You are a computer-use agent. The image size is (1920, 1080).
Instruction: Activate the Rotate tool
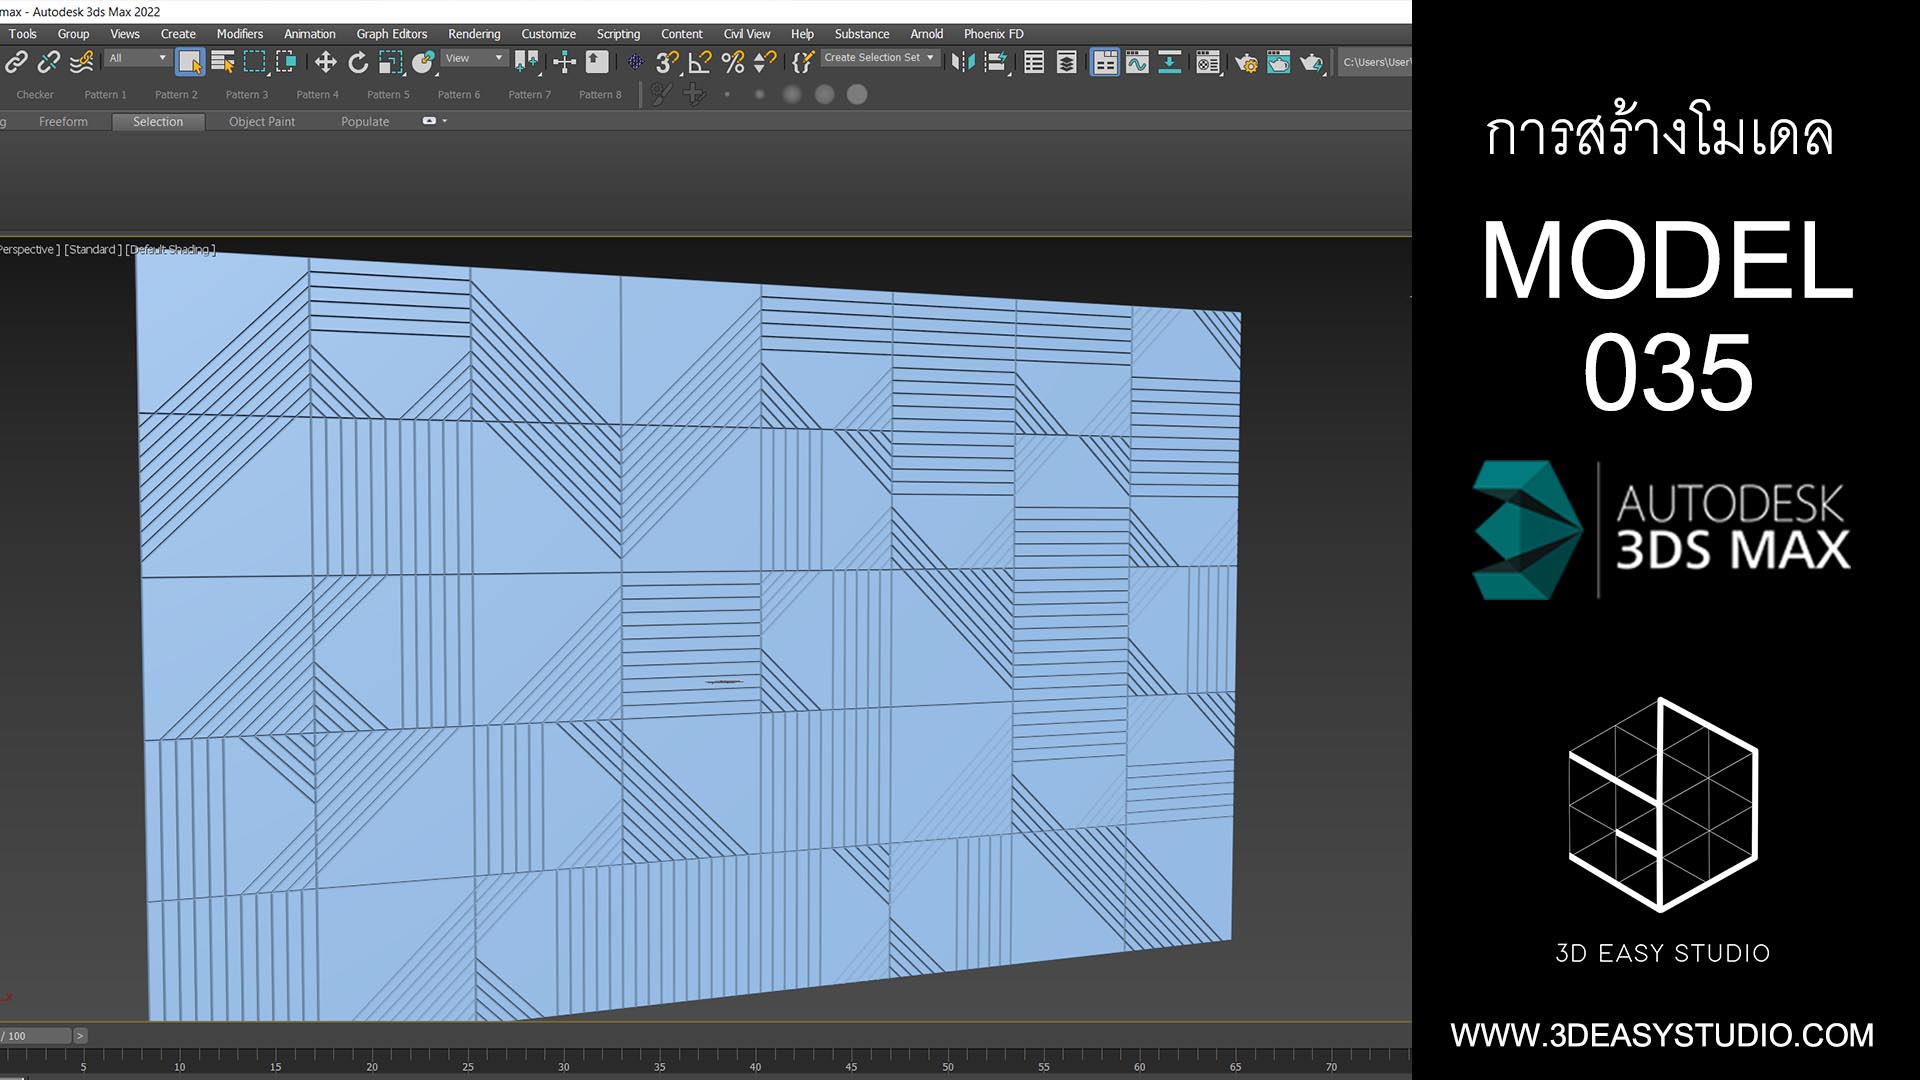(358, 63)
